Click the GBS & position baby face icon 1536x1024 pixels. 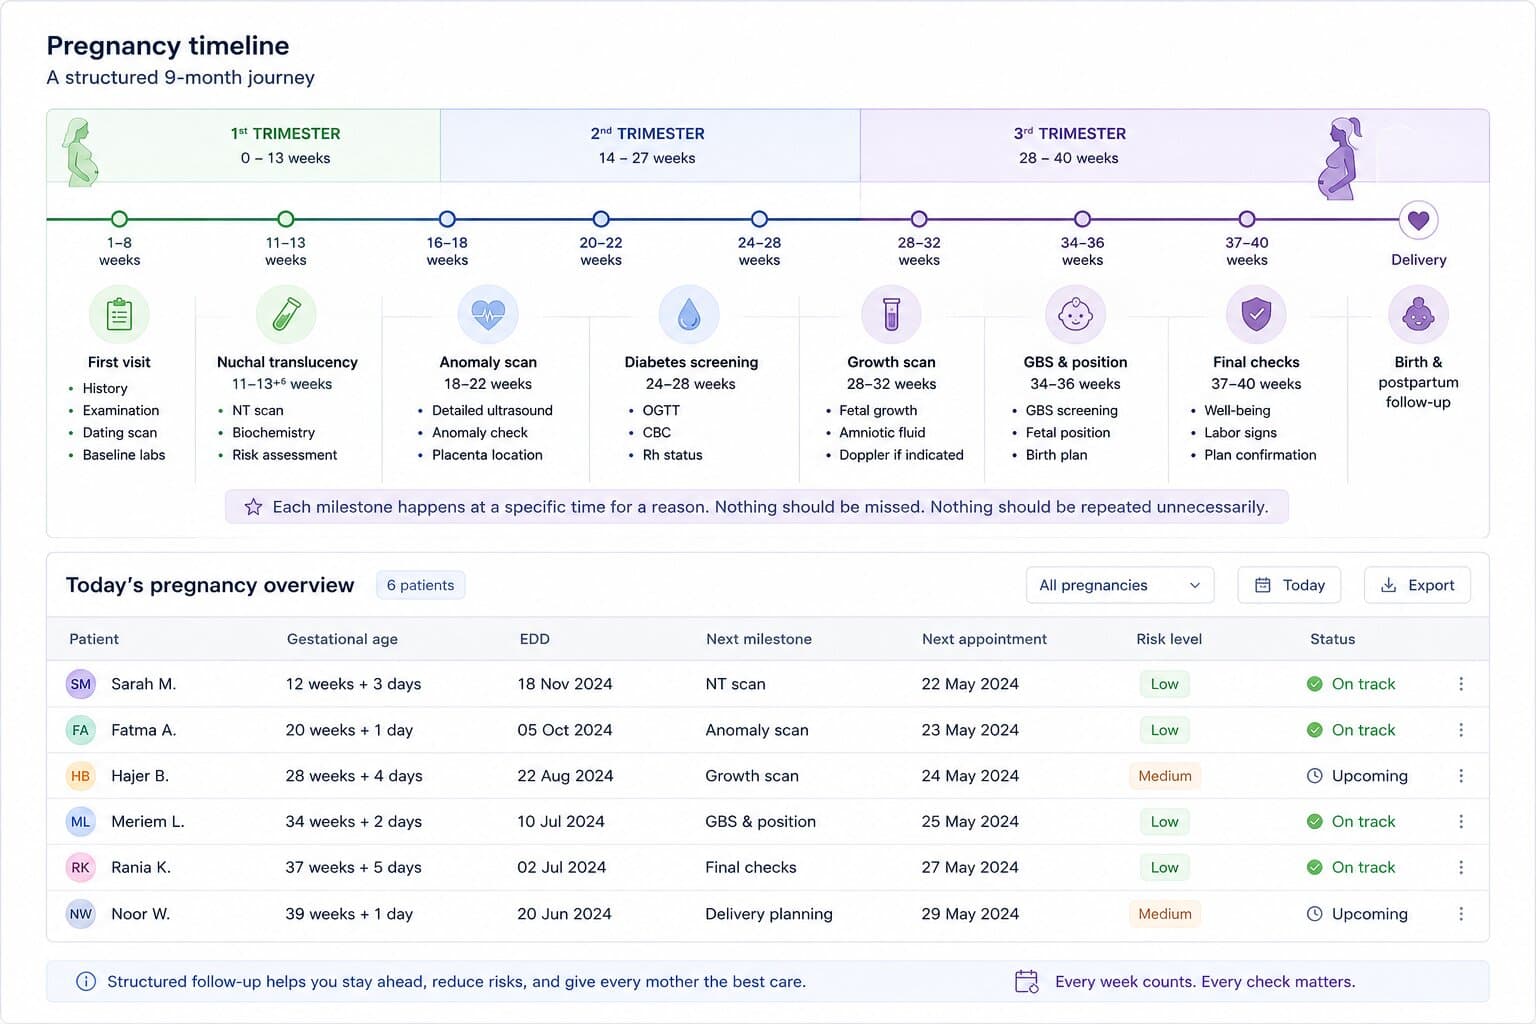[x=1075, y=314]
